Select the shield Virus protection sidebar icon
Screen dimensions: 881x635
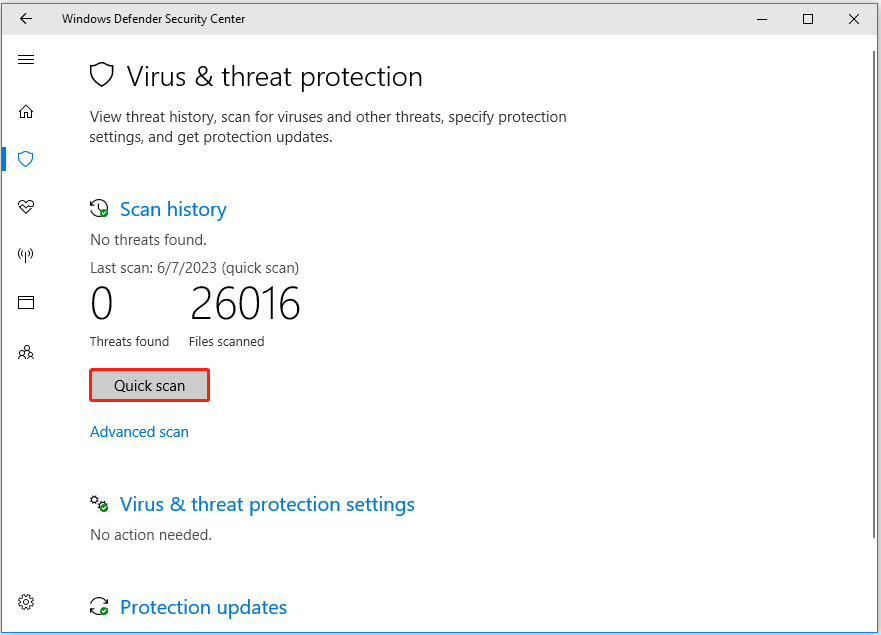[x=26, y=159]
